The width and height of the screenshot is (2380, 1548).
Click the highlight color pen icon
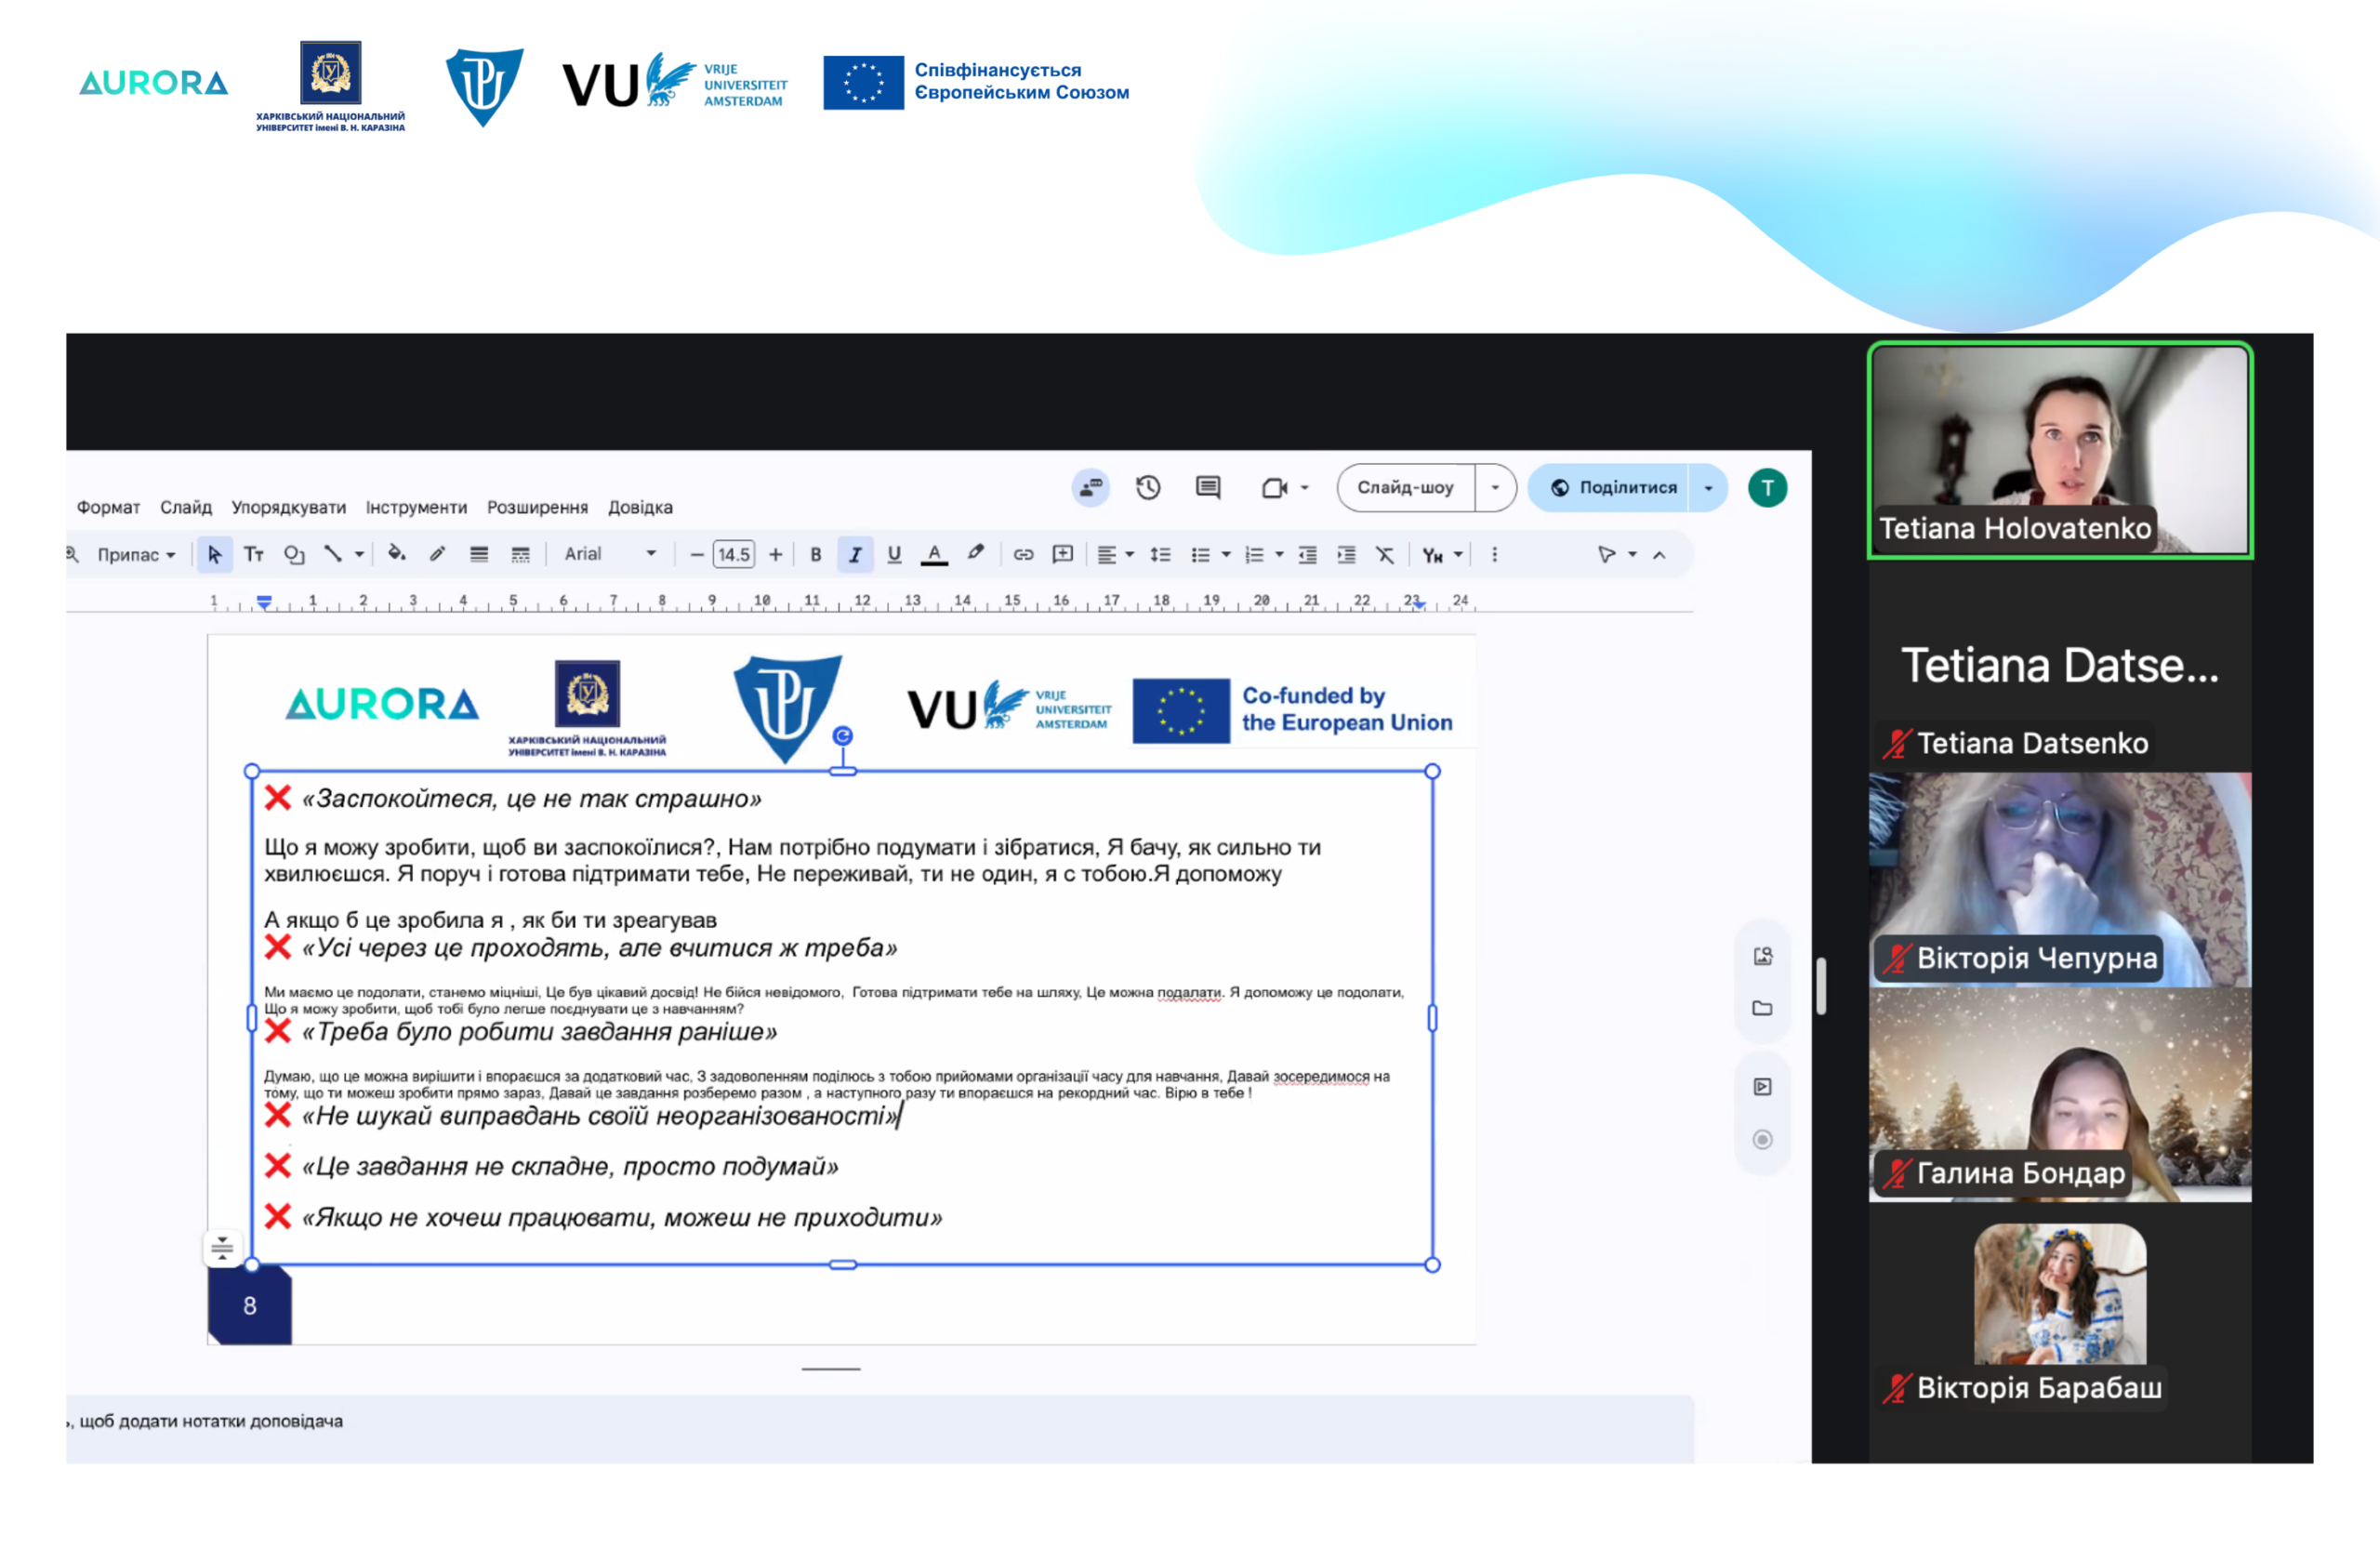coord(976,553)
